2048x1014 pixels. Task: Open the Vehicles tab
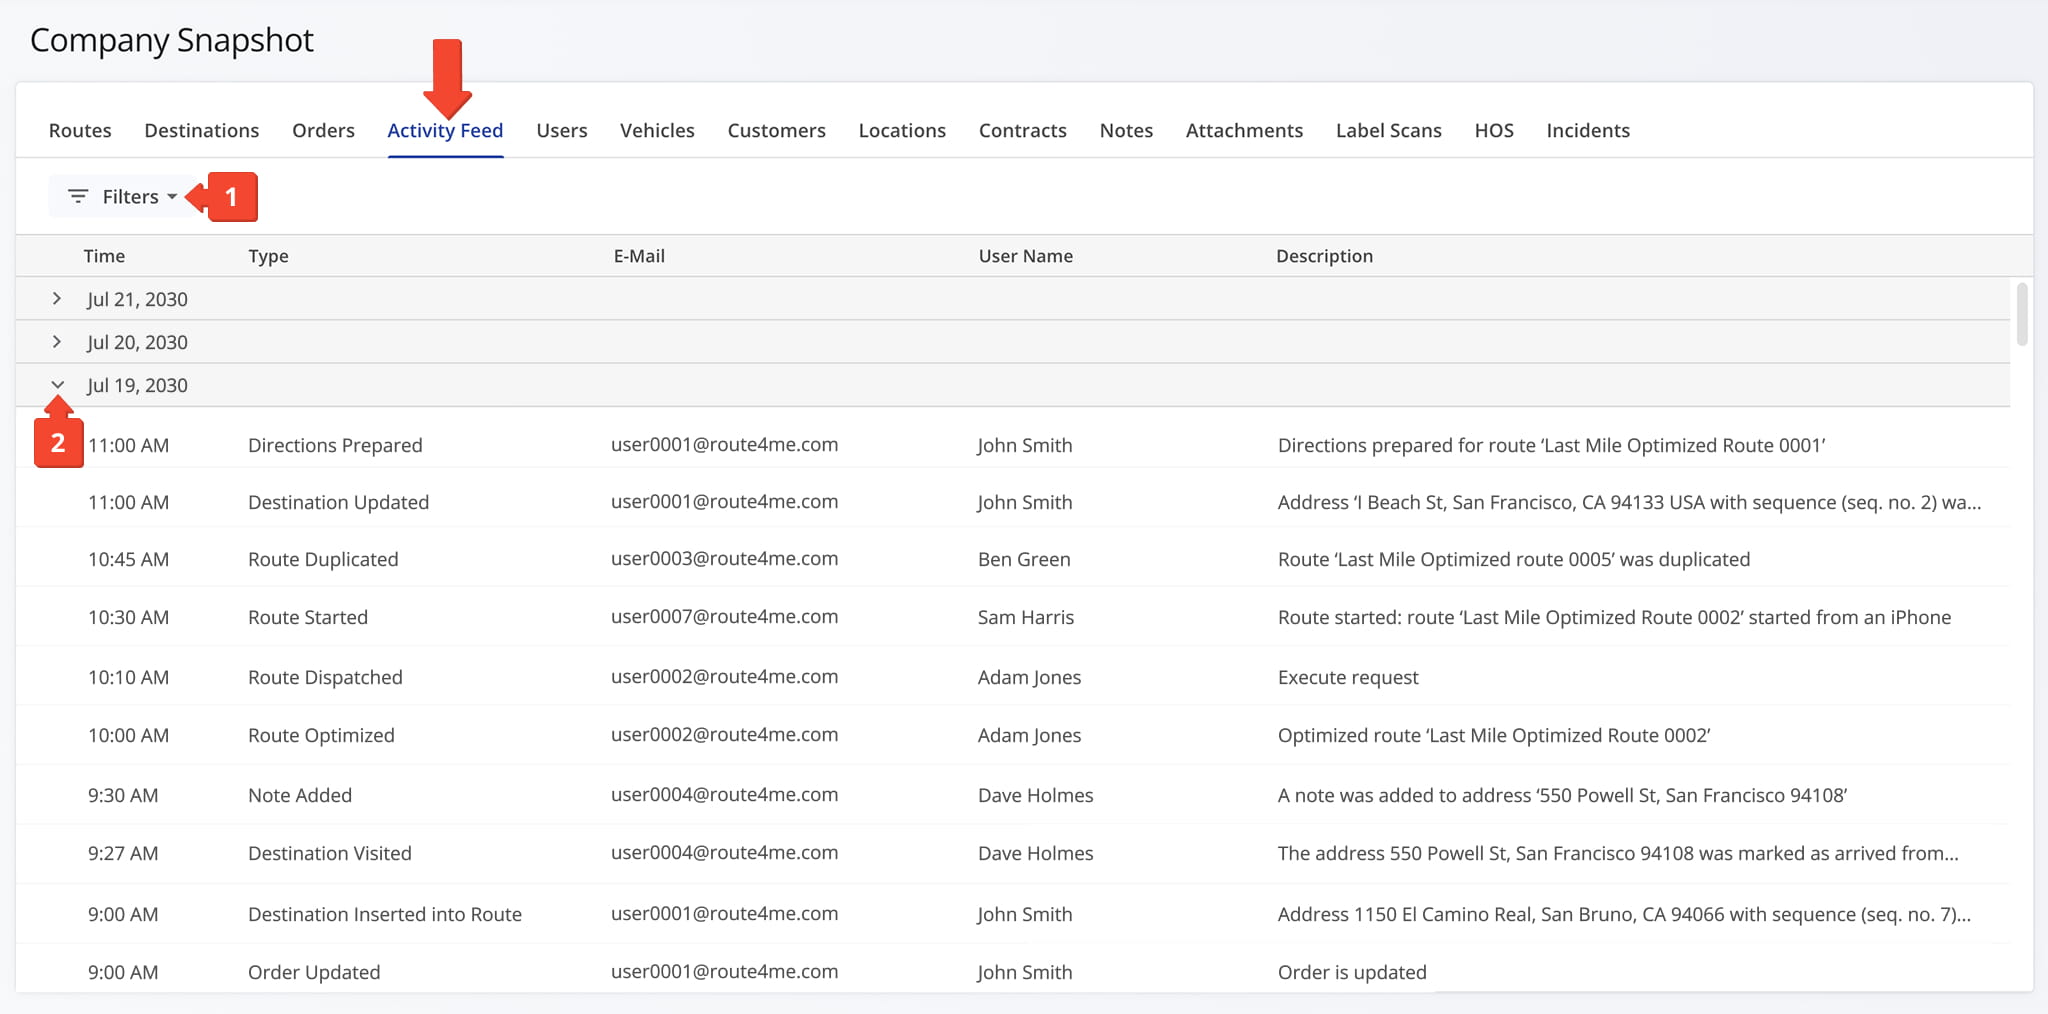(x=657, y=130)
